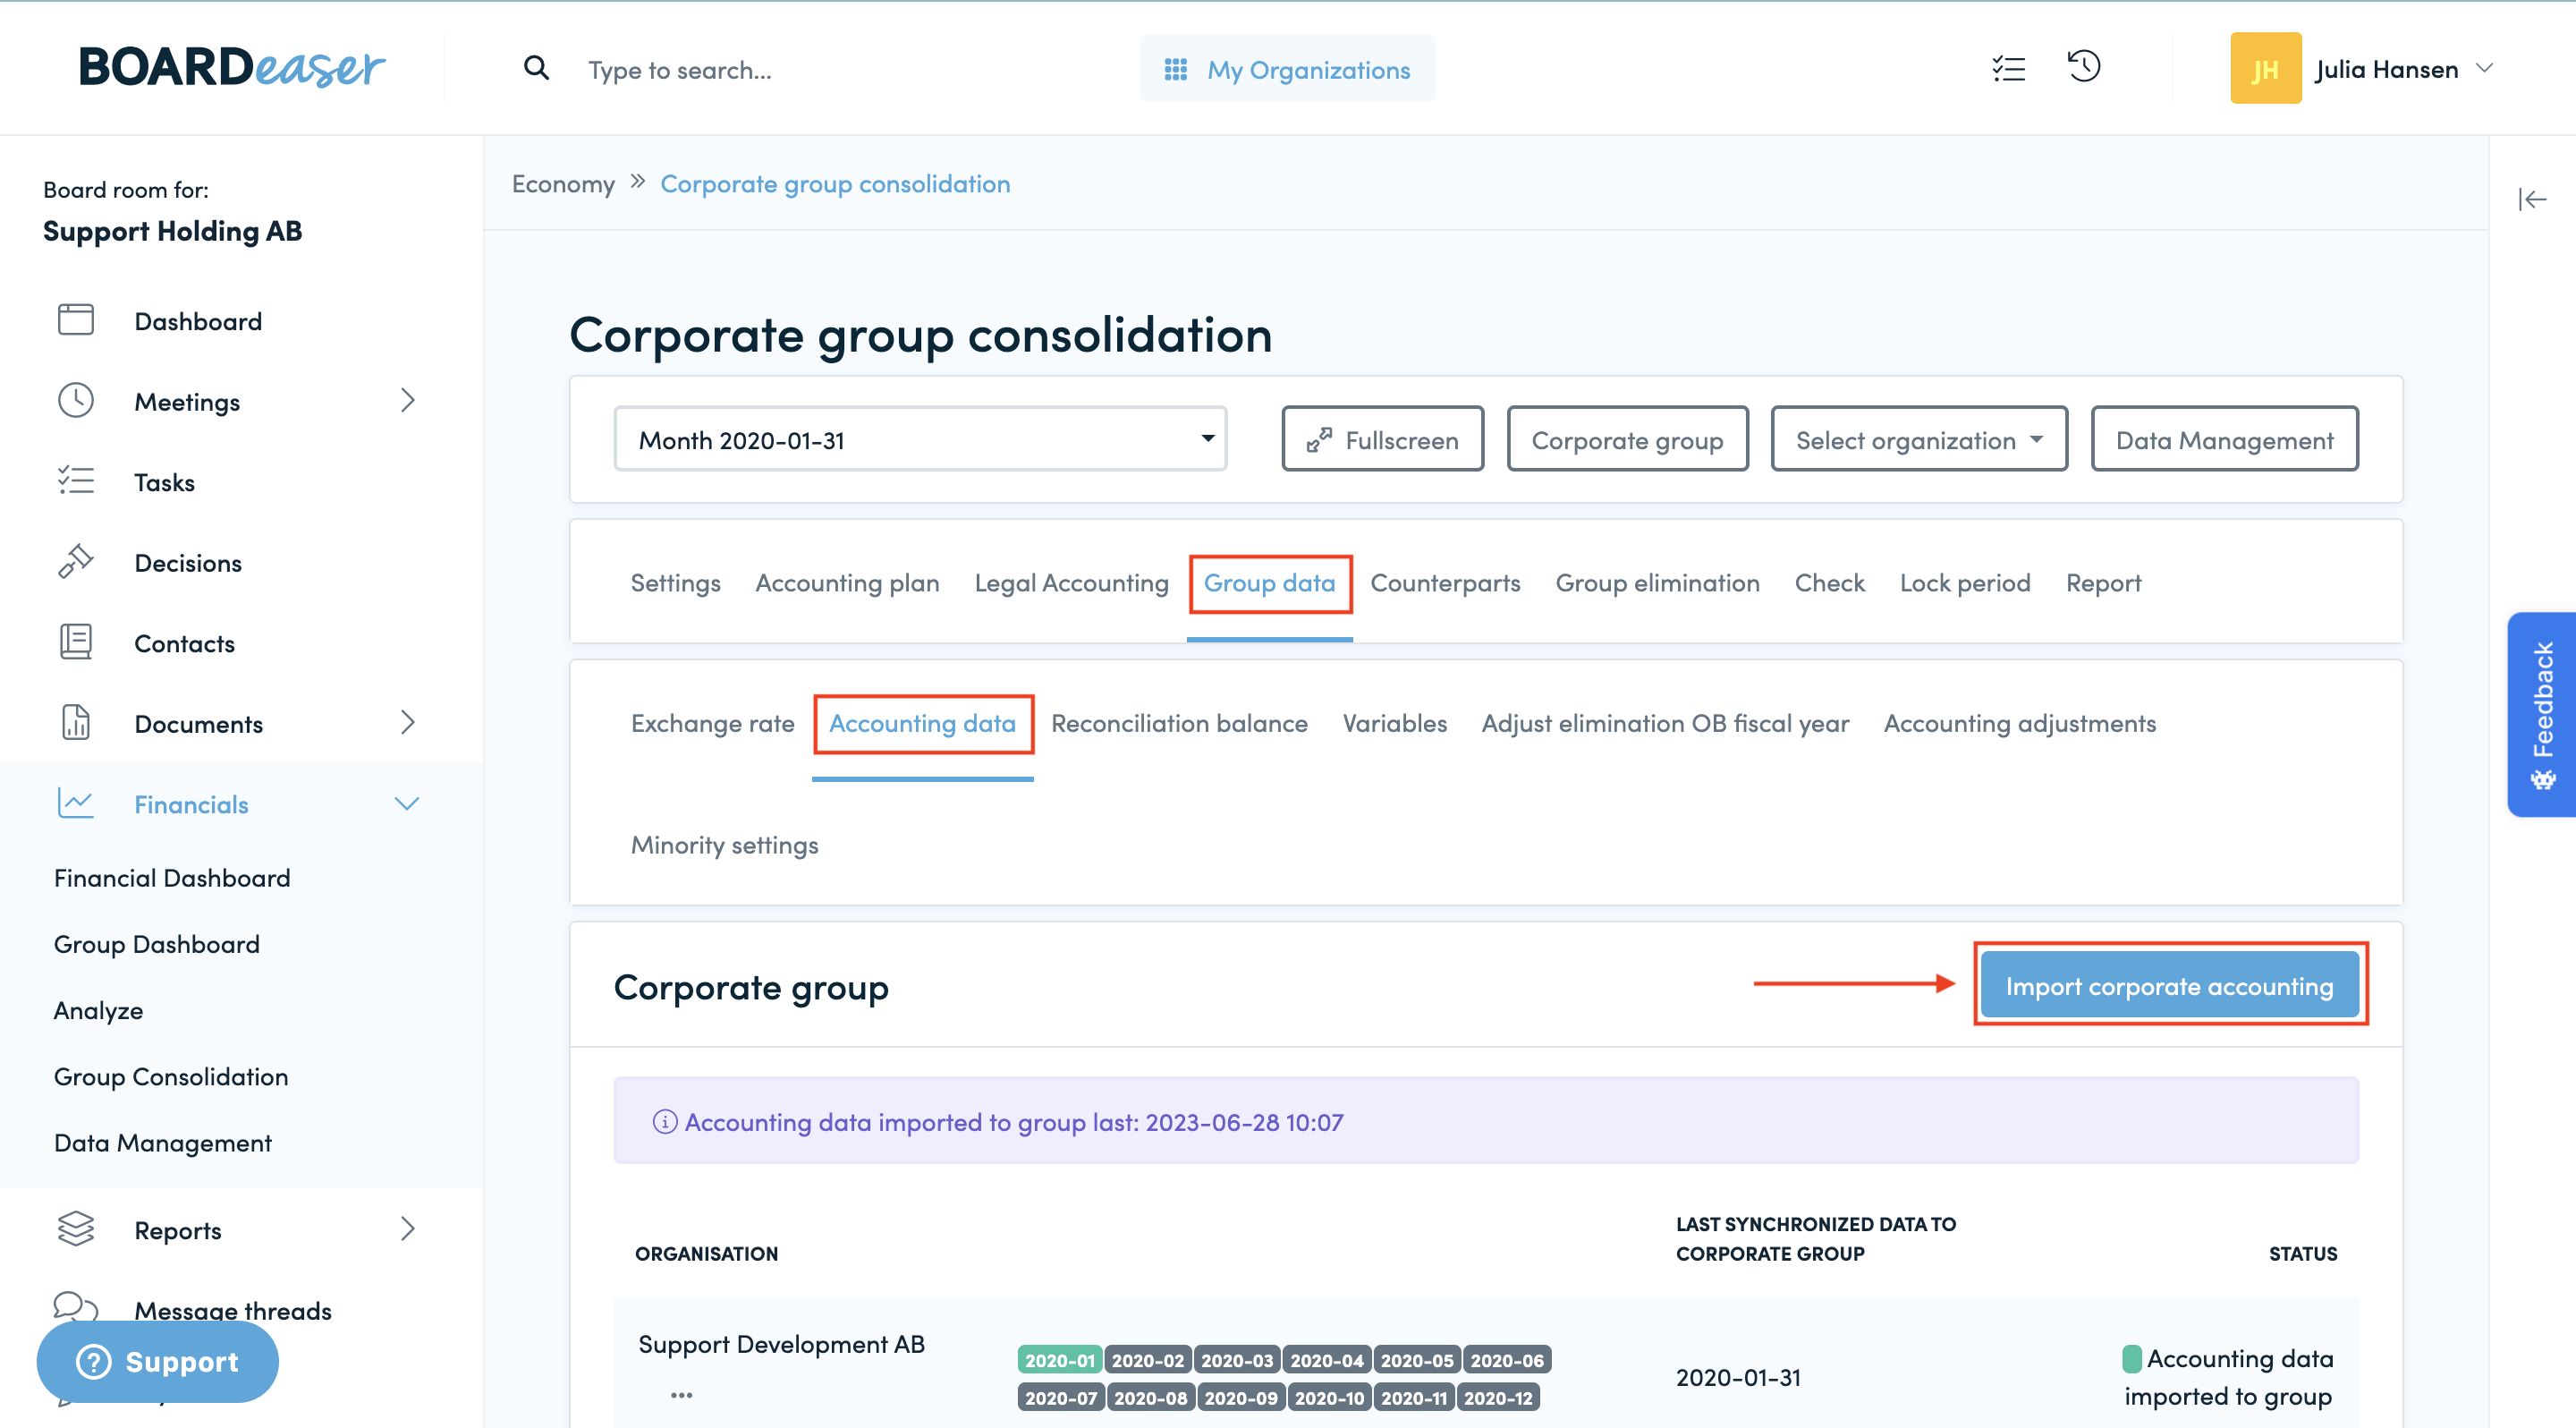This screenshot has width=2576, height=1428.
Task: Open the Reconciliation balance sub-tab
Action: coord(1179,723)
